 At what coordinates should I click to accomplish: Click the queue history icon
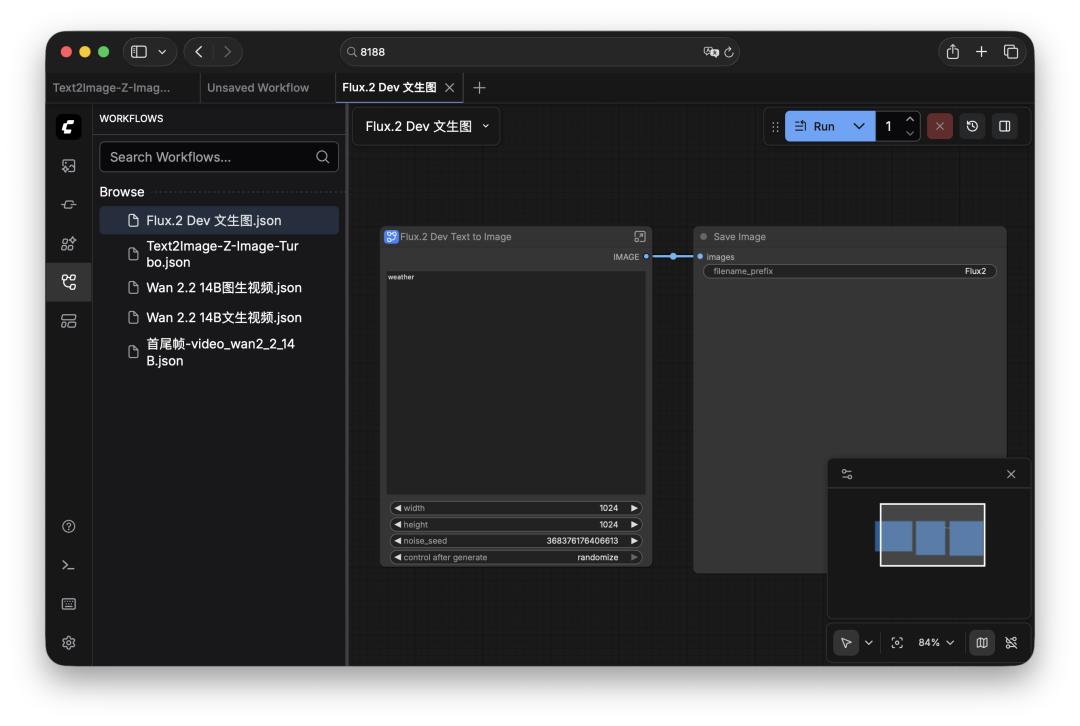pos(971,126)
